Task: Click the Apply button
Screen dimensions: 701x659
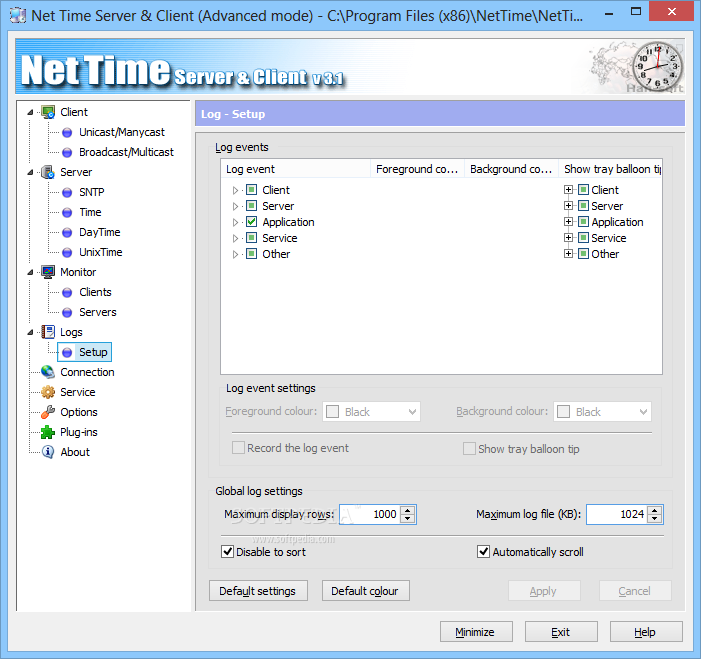Action: coord(544,591)
